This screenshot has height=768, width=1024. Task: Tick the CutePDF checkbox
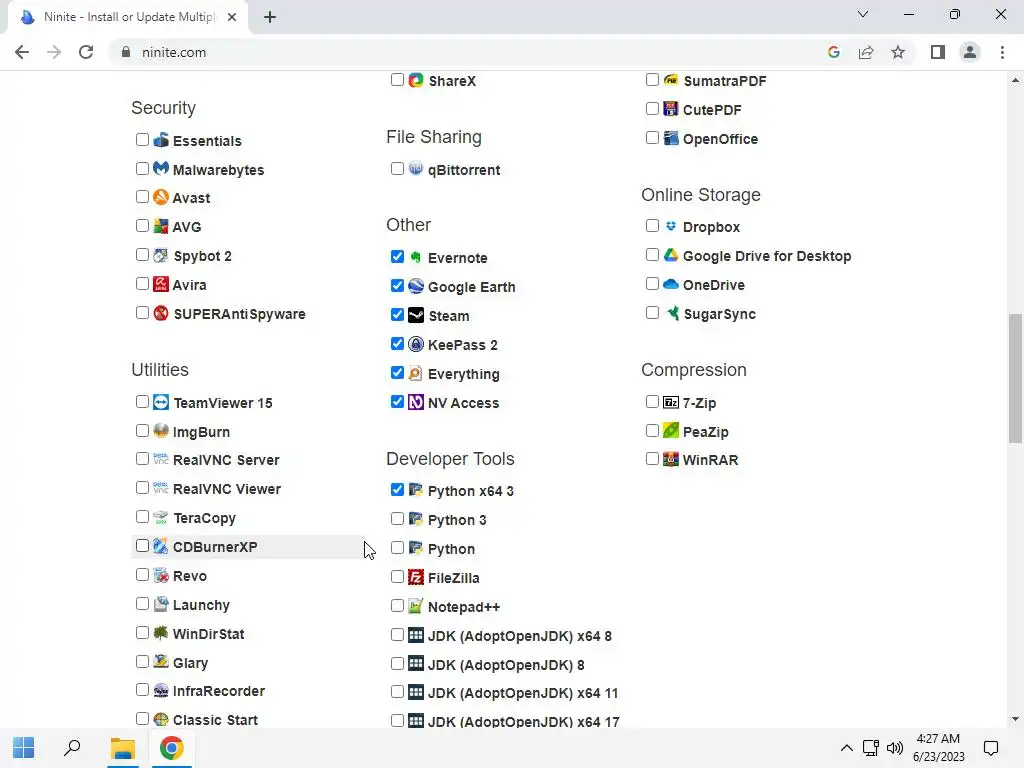652,108
